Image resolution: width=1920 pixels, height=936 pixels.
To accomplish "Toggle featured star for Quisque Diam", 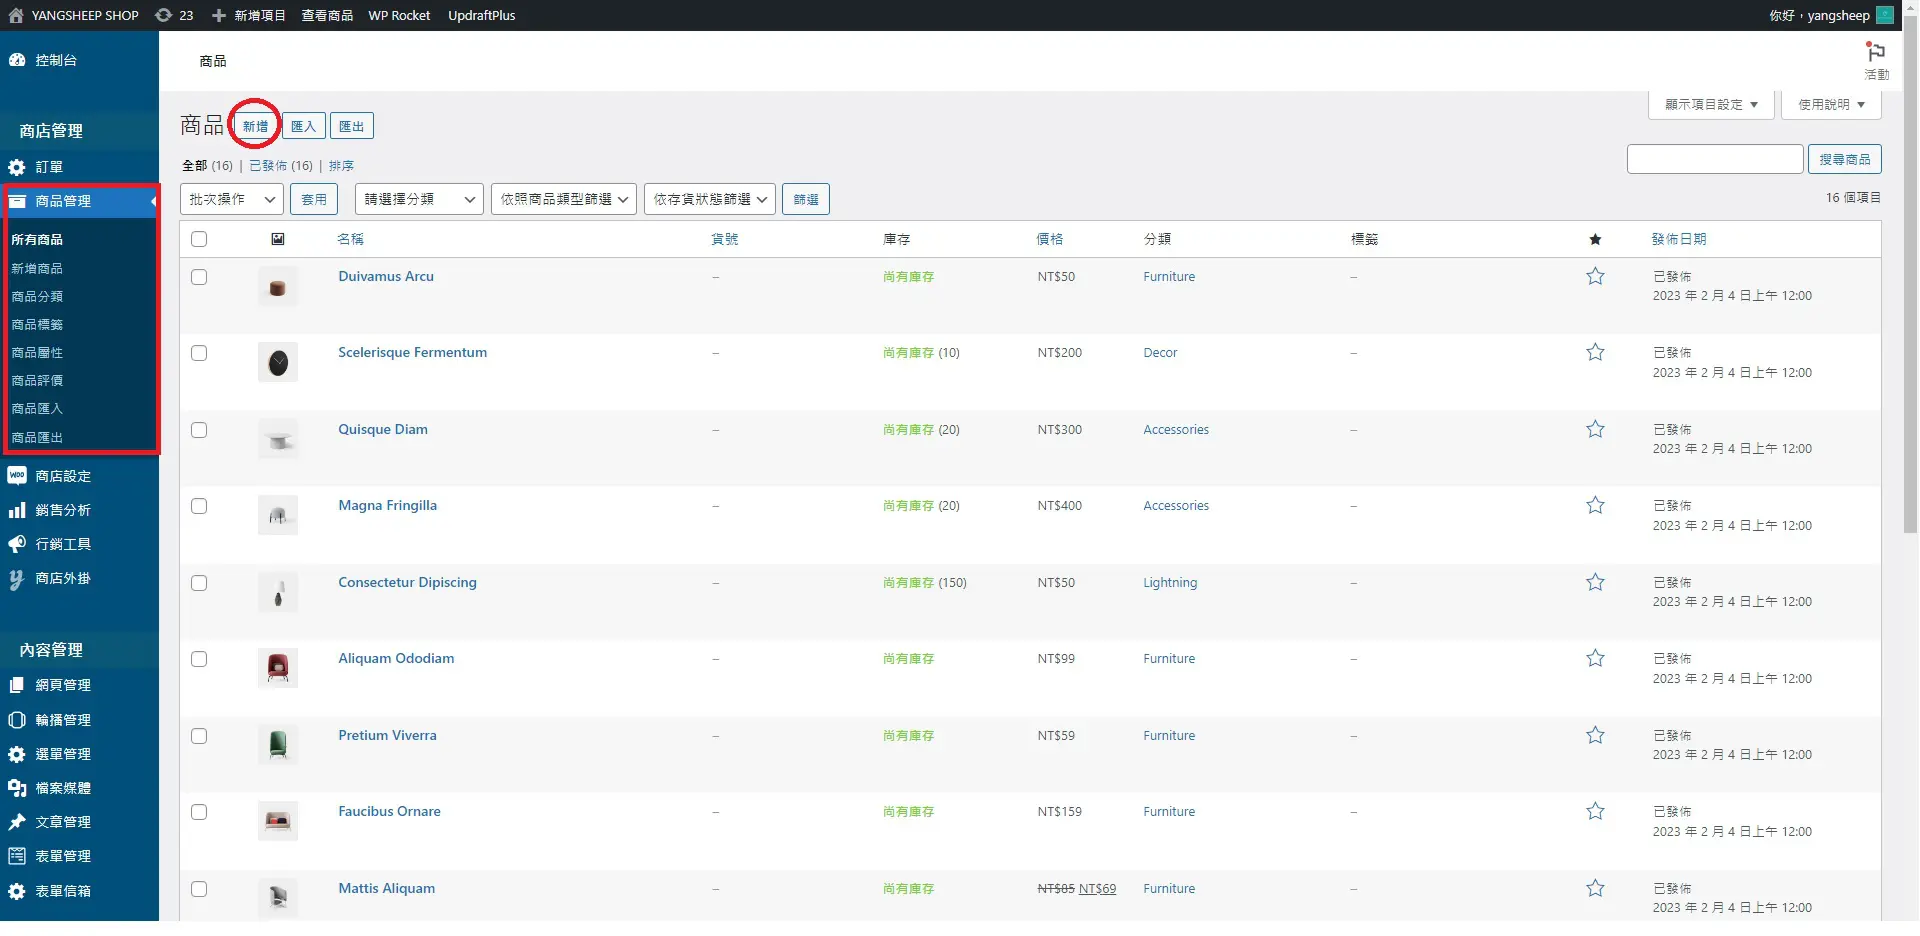I will pyautogui.click(x=1595, y=429).
